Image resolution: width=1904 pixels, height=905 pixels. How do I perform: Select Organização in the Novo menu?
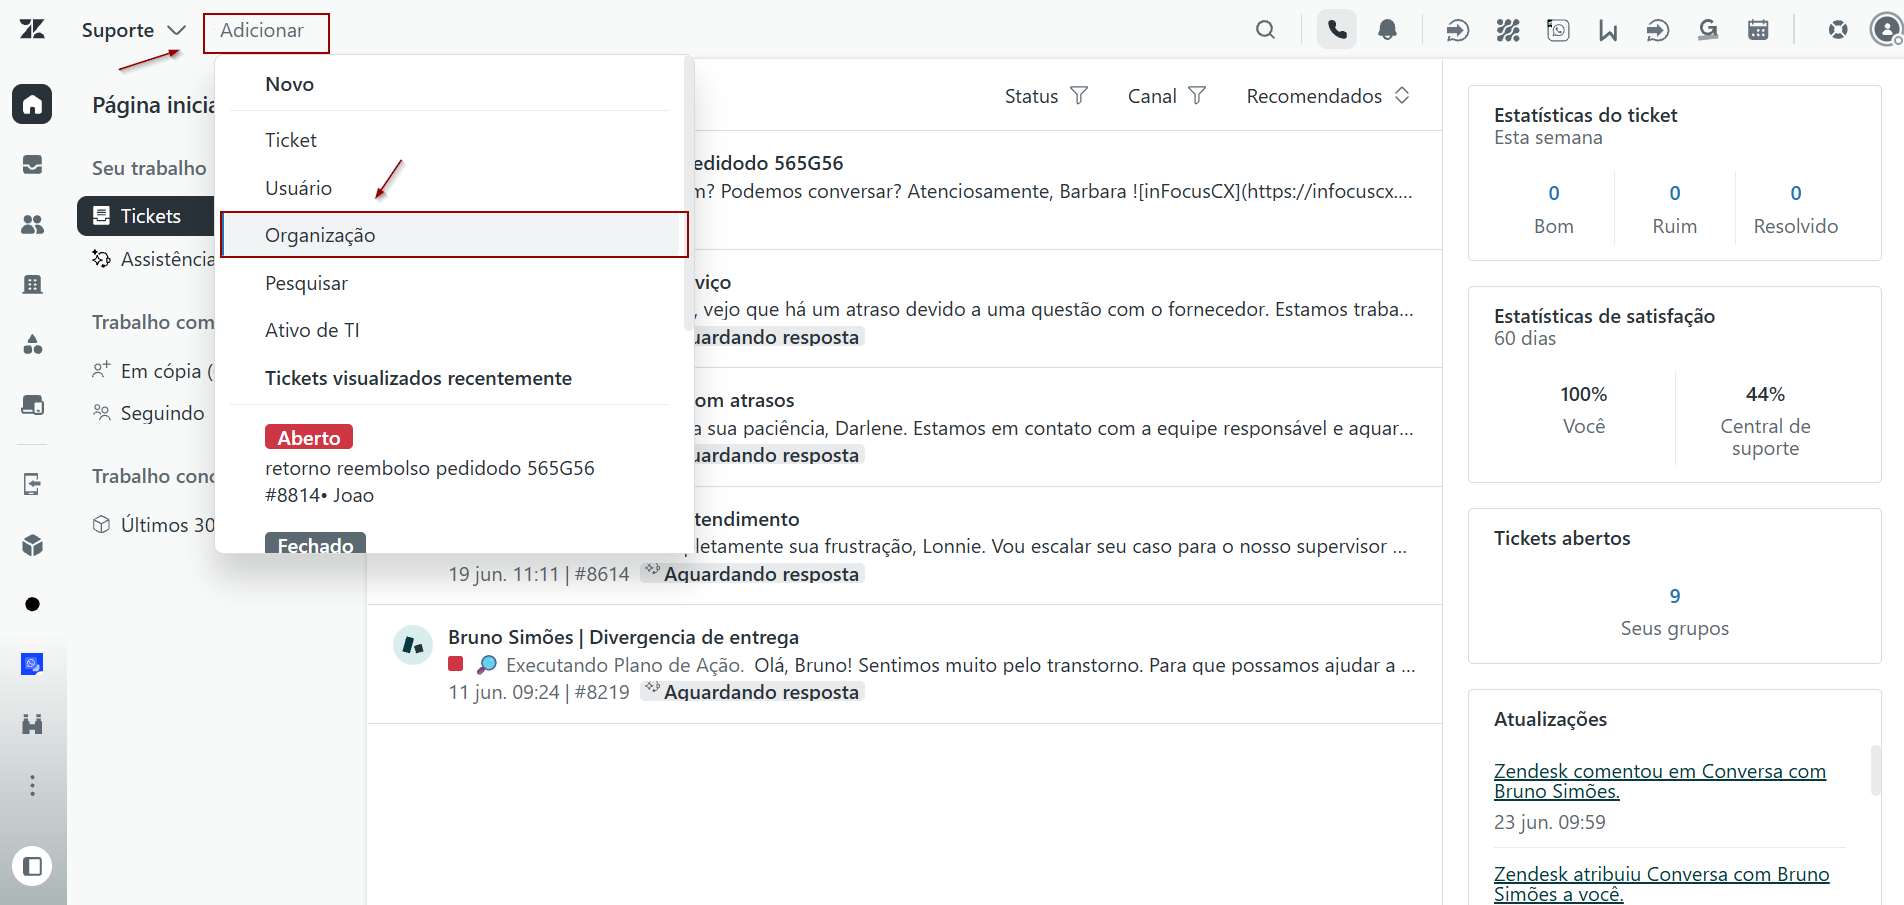tap(451, 235)
